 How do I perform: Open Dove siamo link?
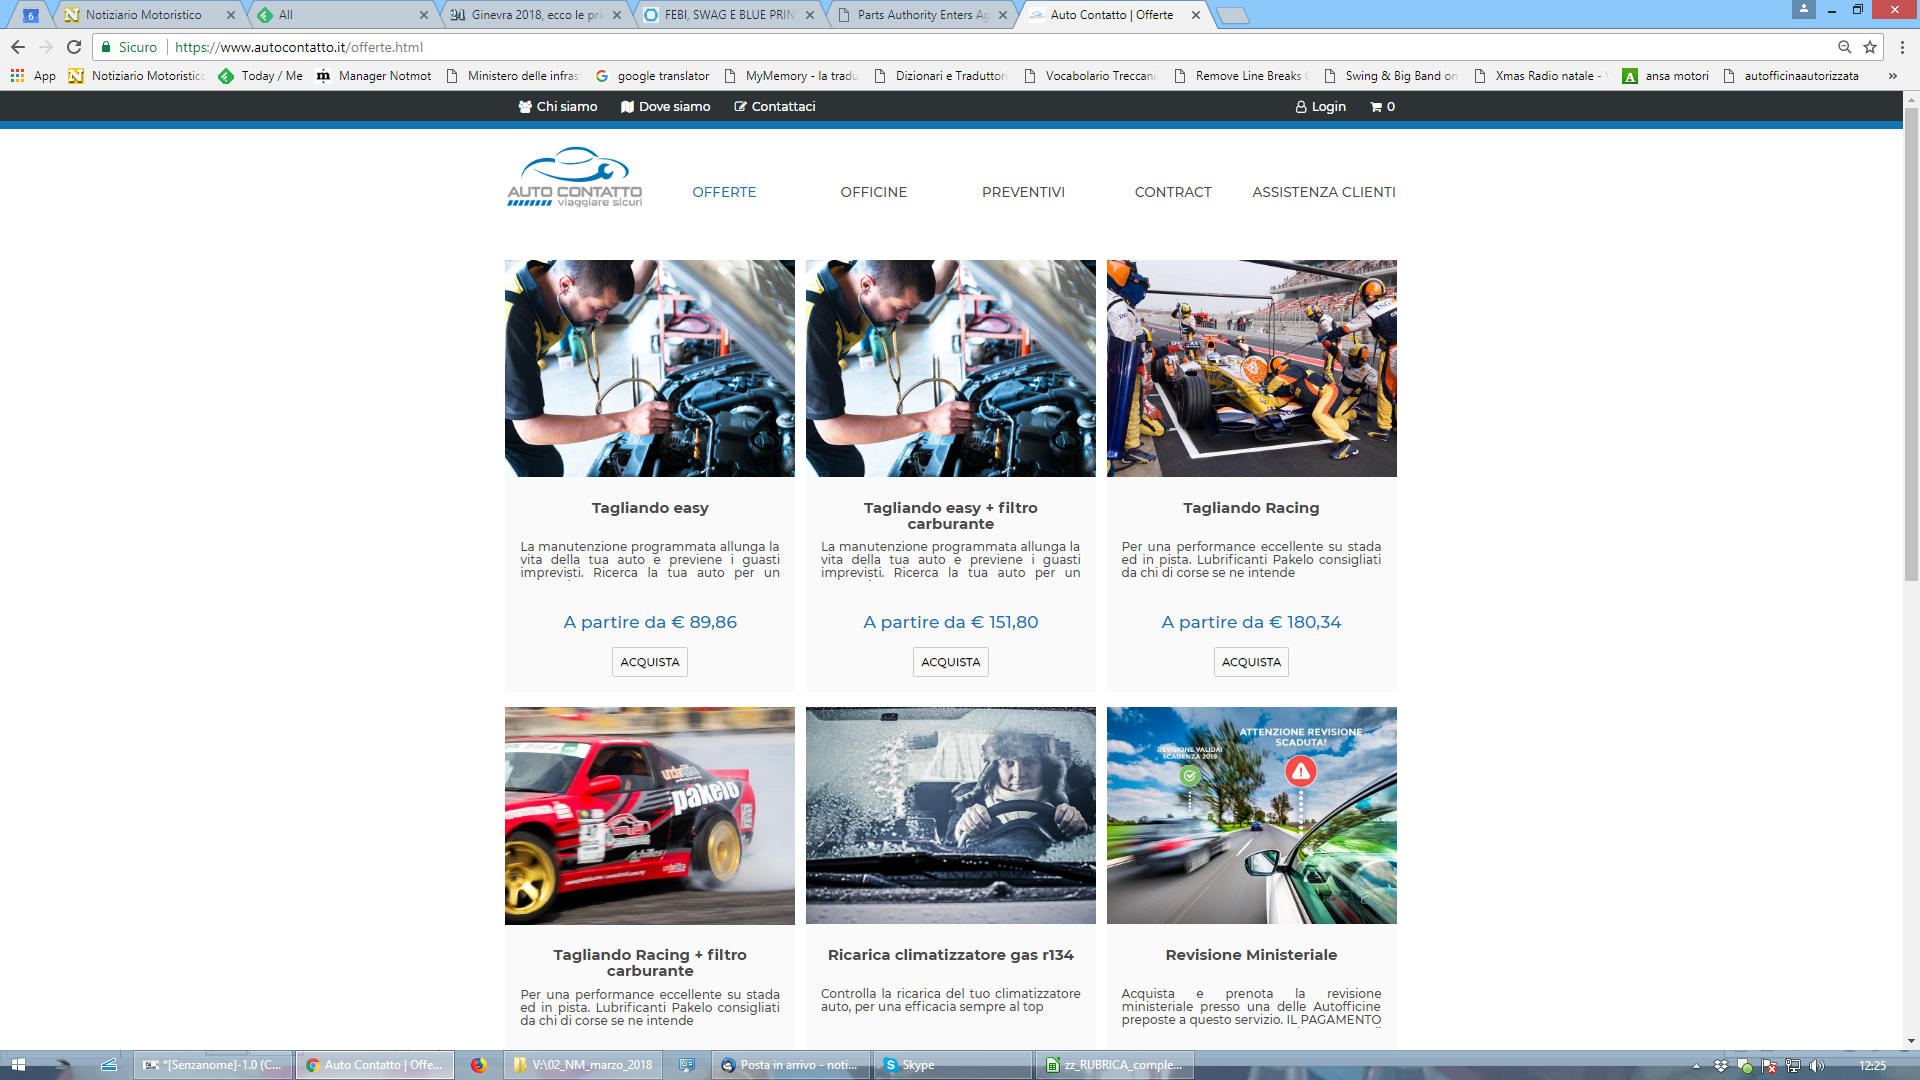(x=665, y=107)
